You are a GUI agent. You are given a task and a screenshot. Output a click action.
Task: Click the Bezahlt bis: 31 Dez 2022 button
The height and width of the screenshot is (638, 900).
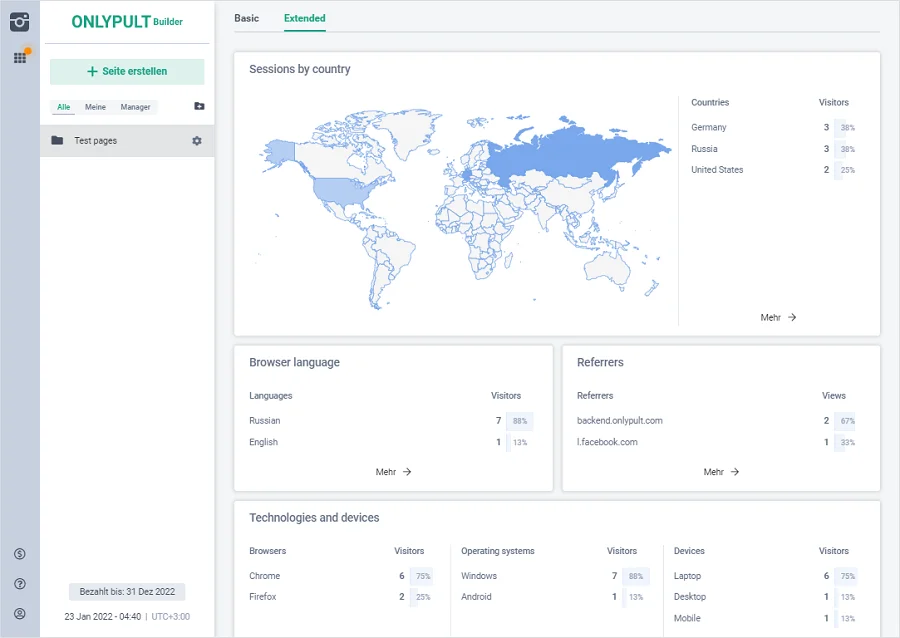pyautogui.click(x=127, y=592)
